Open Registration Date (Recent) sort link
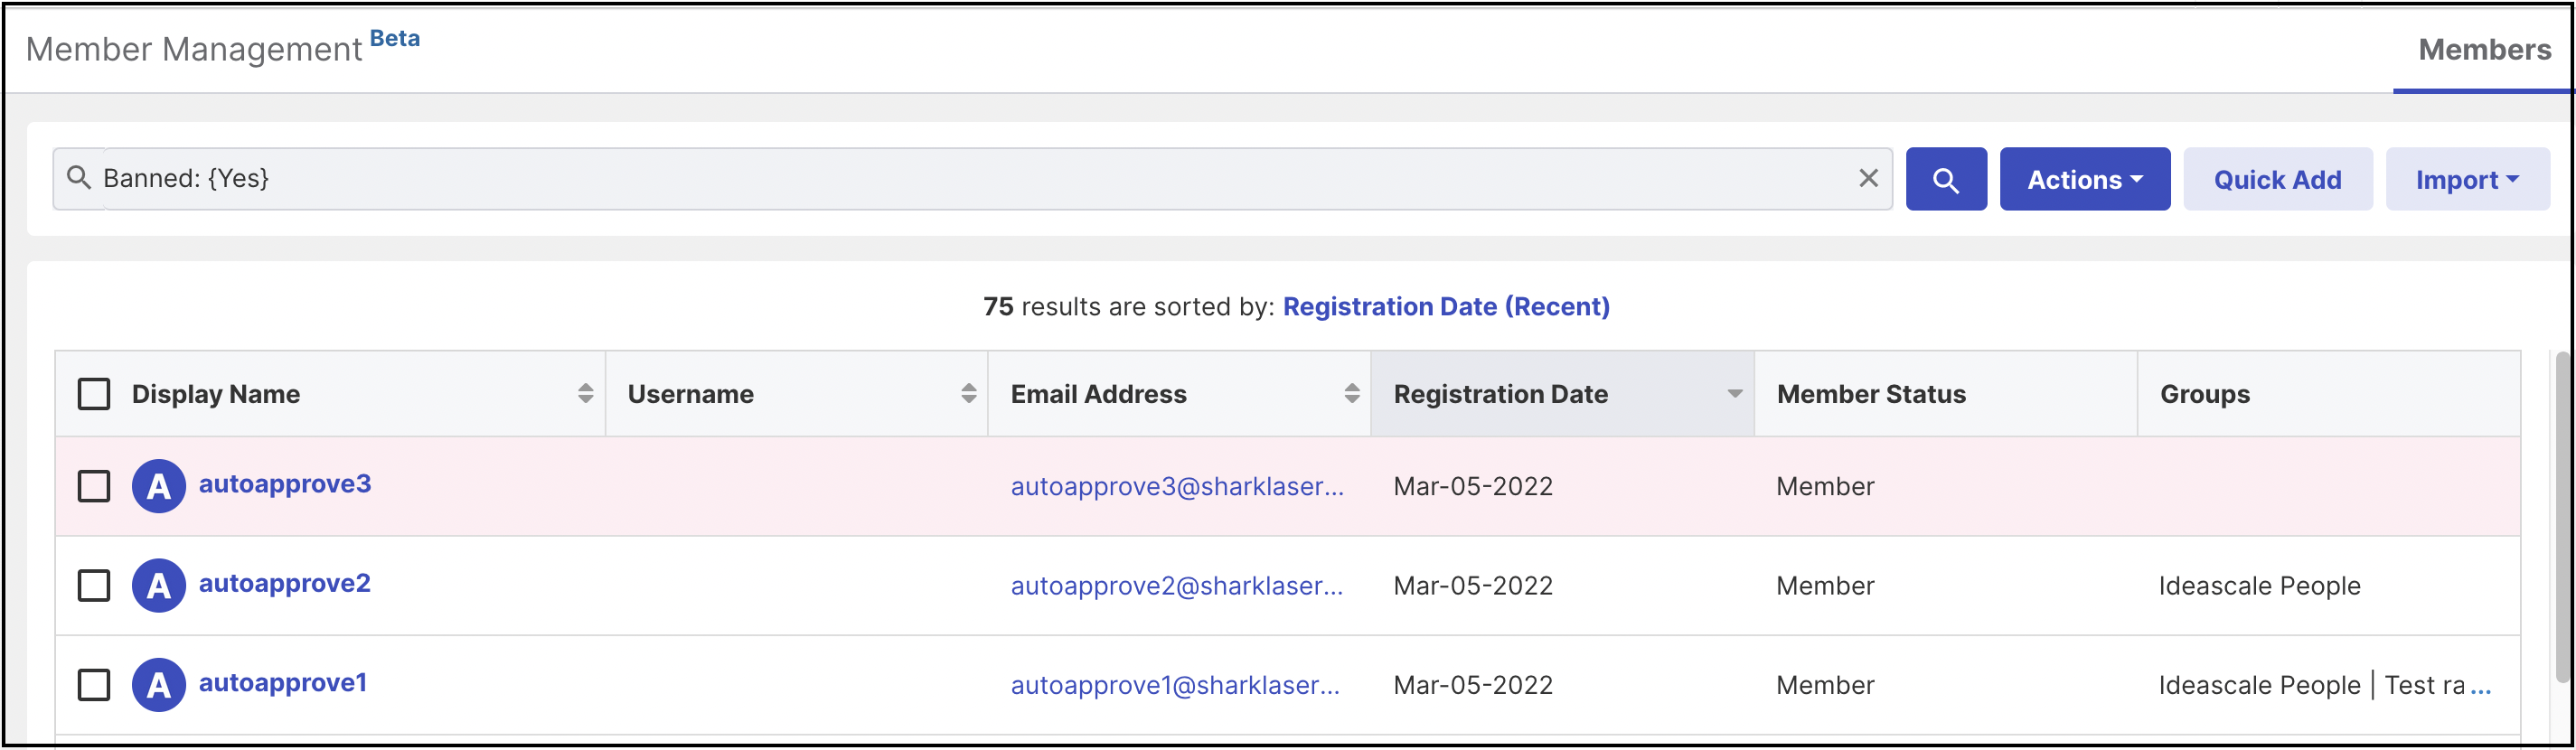Image resolution: width=2576 pixels, height=750 pixels. coord(1446,307)
